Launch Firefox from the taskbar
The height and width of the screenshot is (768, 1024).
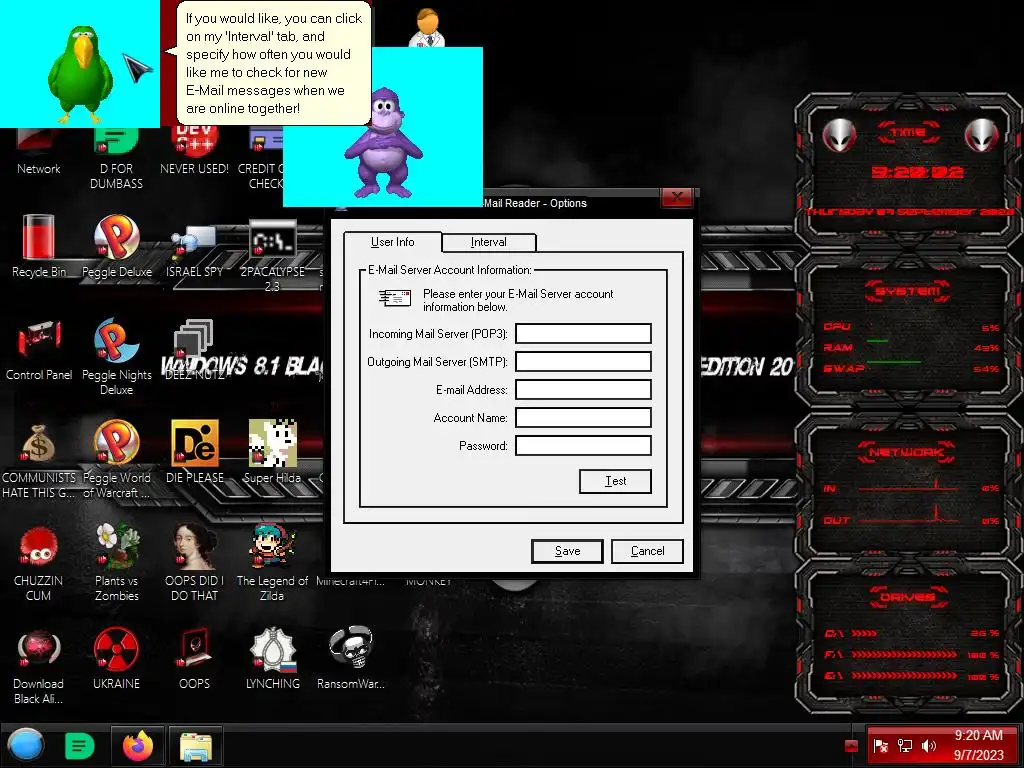pyautogui.click(x=137, y=746)
